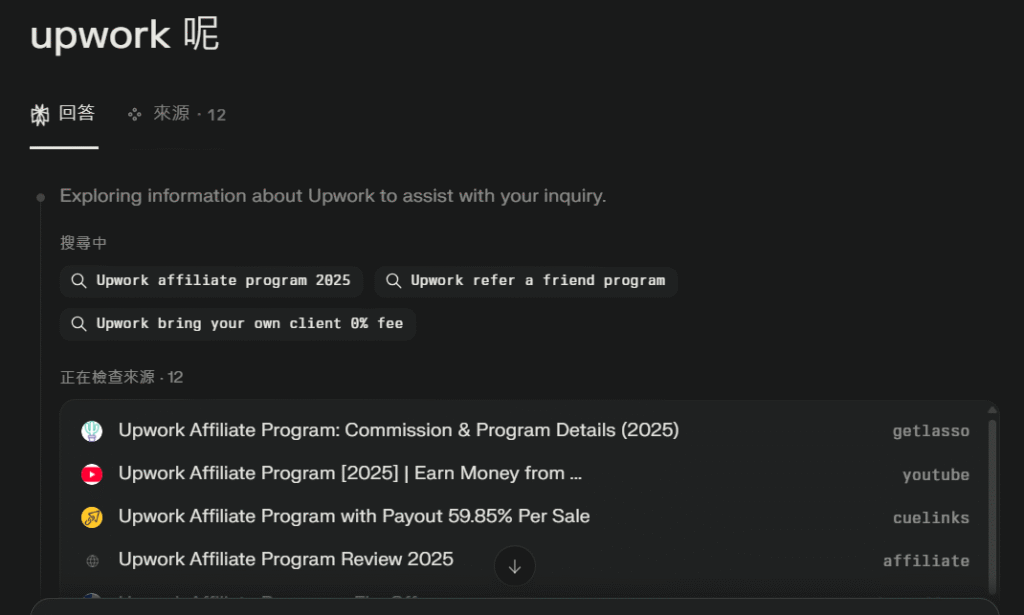Open Upwork Affiliate Program Review 2025 source
This screenshot has width=1024, height=615.
[x=286, y=559]
